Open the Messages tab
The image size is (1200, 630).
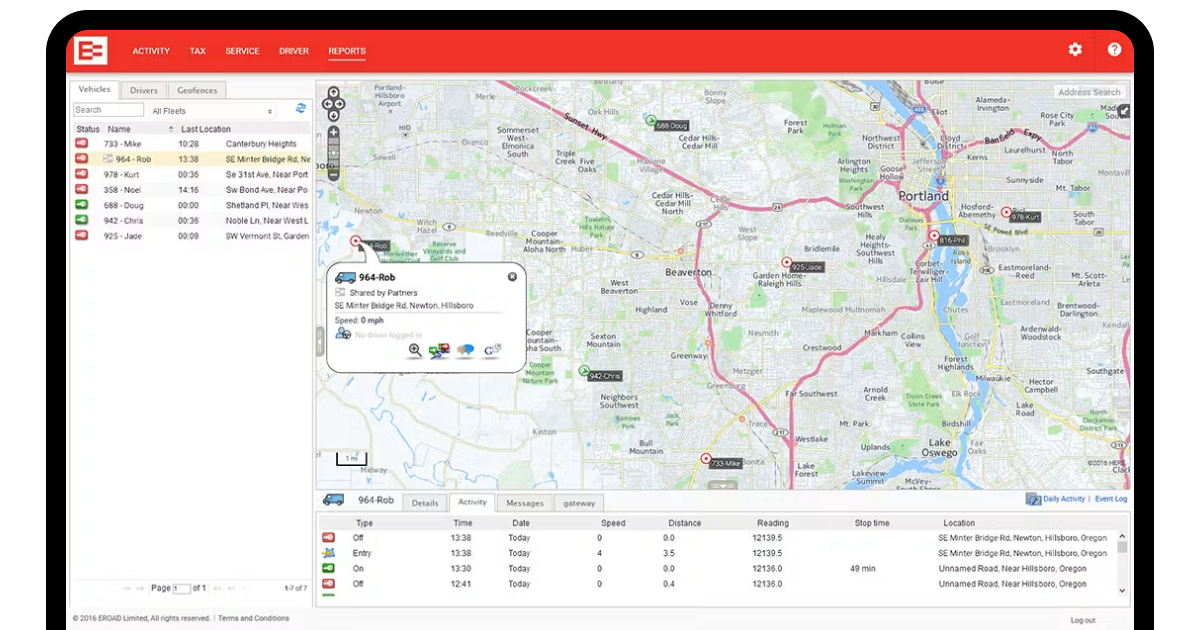coord(524,503)
